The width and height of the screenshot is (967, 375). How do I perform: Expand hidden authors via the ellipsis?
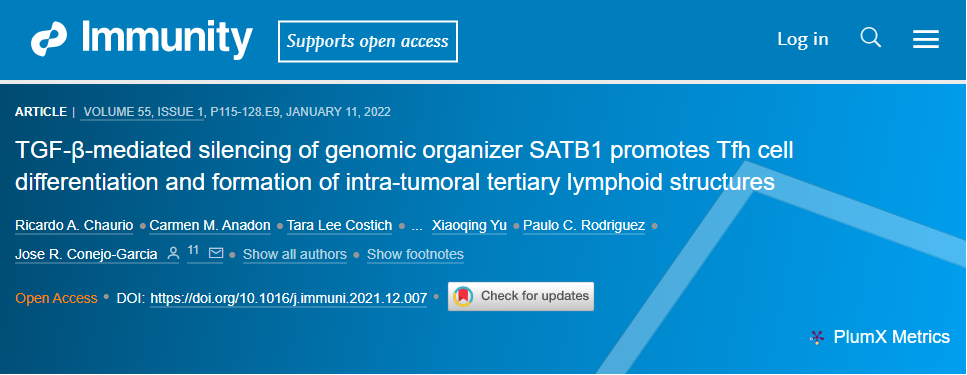coord(417,226)
